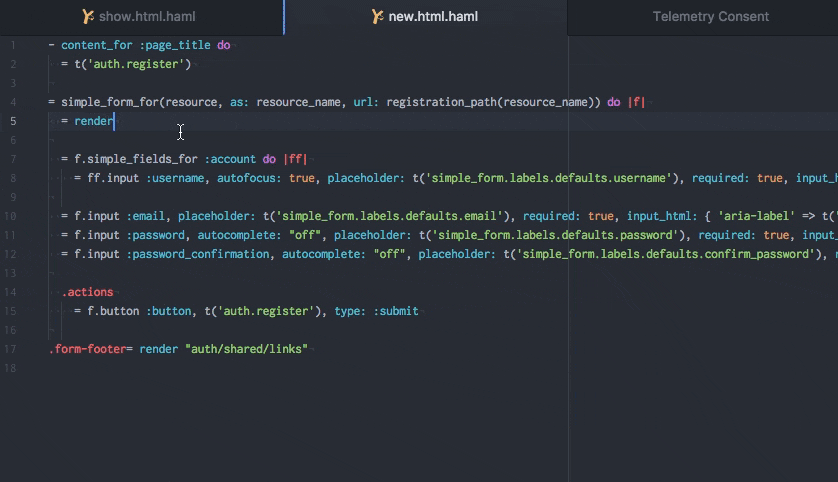Click 'simple_form.labels.defaults.email' string
Viewport: 838px width, 482px height.
pos(390,216)
